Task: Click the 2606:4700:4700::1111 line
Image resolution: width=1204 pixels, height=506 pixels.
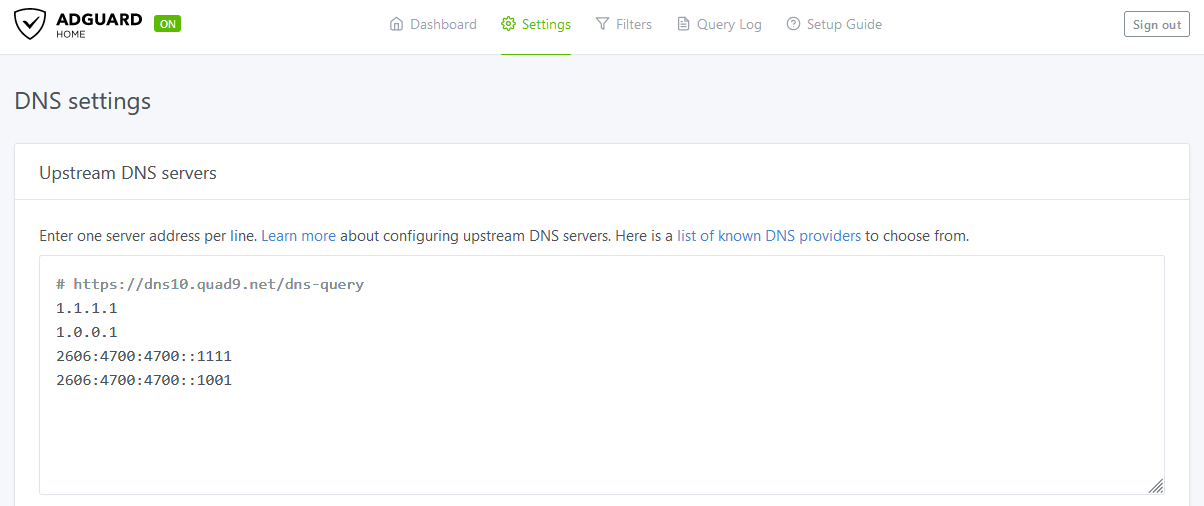Action: click(x=144, y=356)
